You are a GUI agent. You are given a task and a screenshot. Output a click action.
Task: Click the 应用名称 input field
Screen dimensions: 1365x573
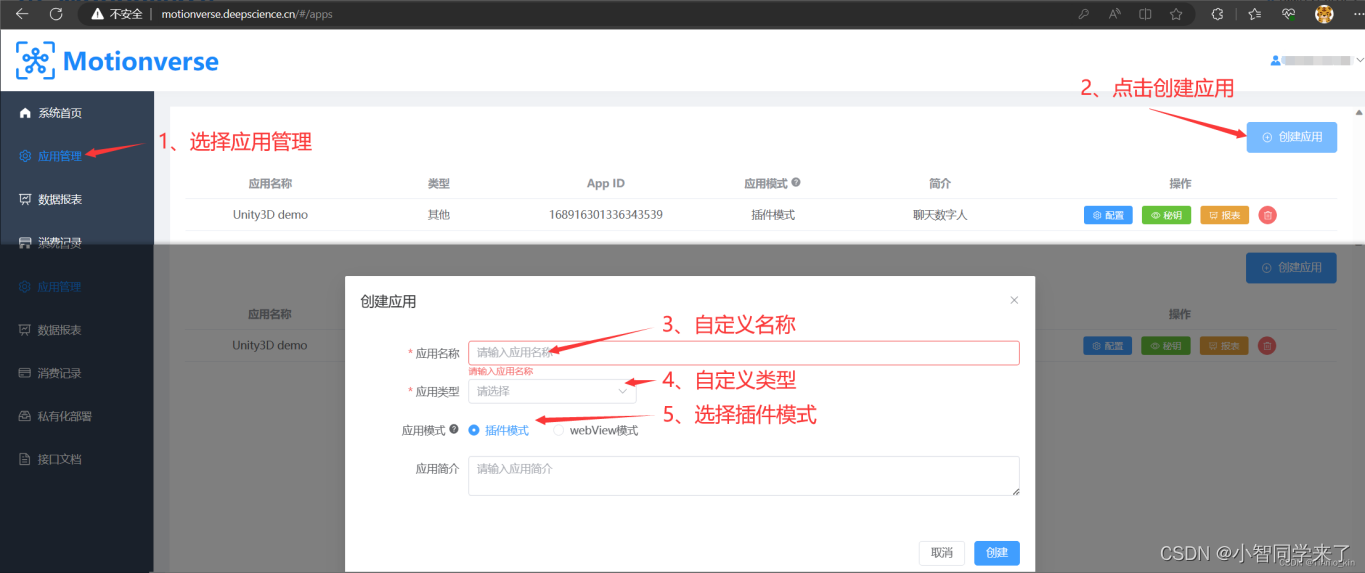[x=744, y=353]
